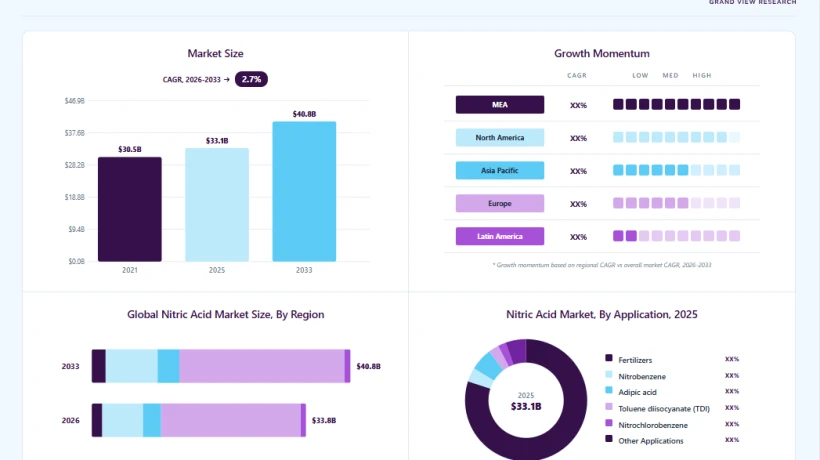Click the growth momentum footnote text
This screenshot has width=820, height=460.
pos(601,265)
